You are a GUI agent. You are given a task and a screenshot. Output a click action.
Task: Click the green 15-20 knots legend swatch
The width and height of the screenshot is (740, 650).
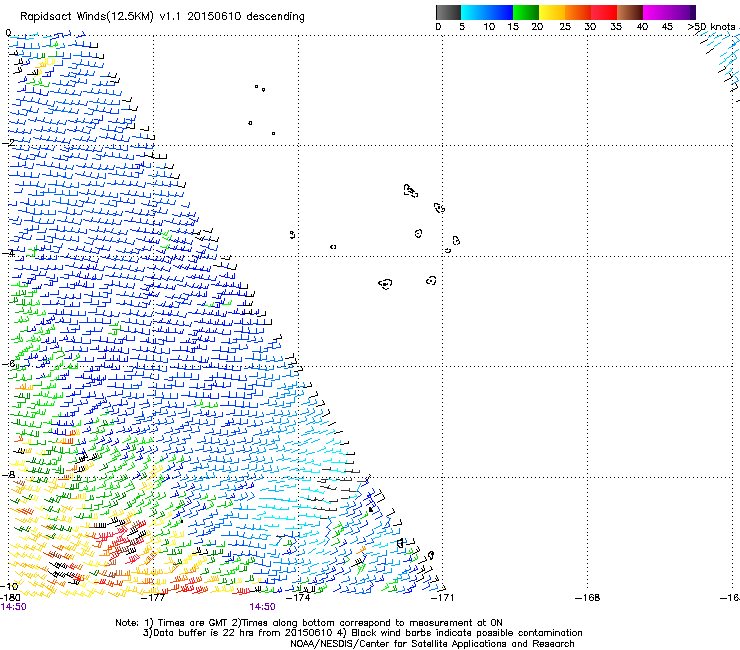pyautogui.click(x=526, y=12)
